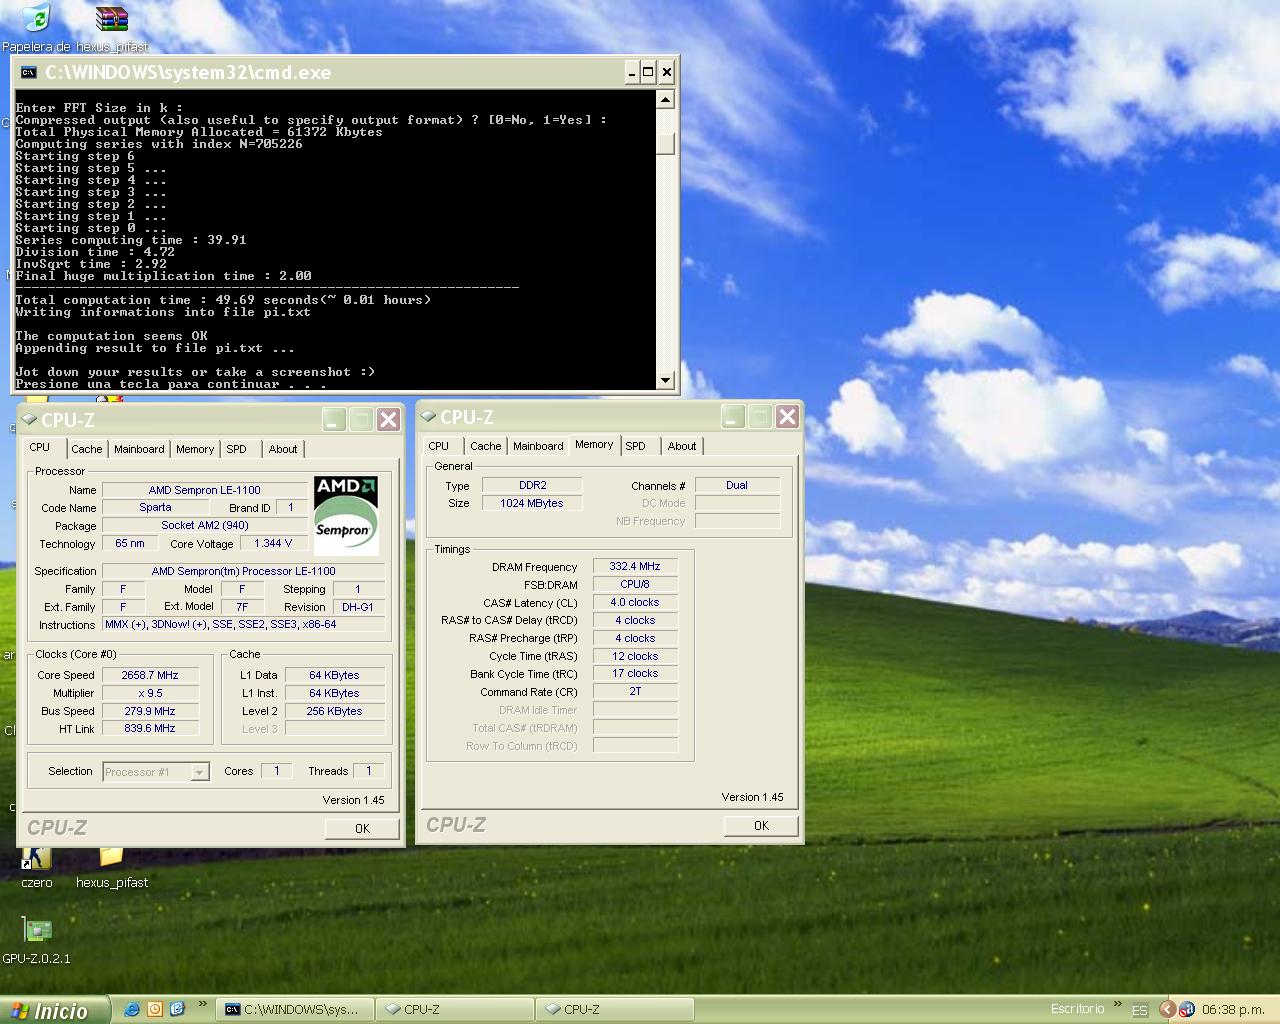This screenshot has width=1280, height=1024.
Task: Click the Code Name value Sparta
Action: [x=155, y=507]
